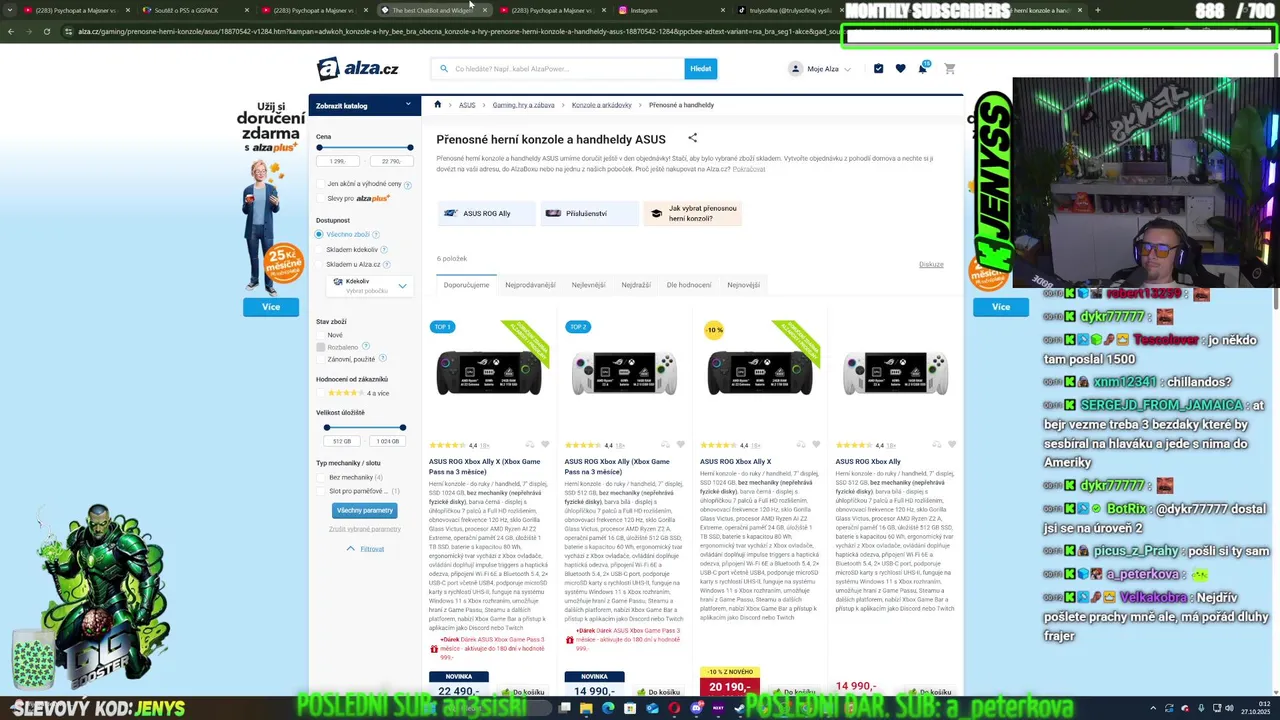Check Jen akční a výhodné ceny
This screenshot has width=1280, height=720.
[320, 184]
